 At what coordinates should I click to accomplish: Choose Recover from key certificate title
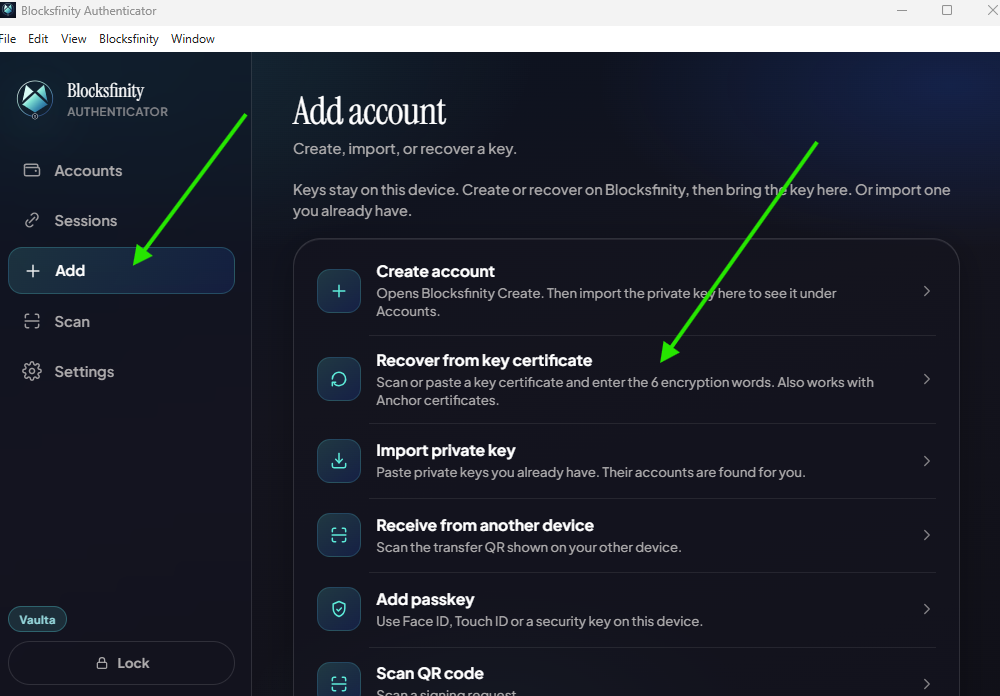484,360
